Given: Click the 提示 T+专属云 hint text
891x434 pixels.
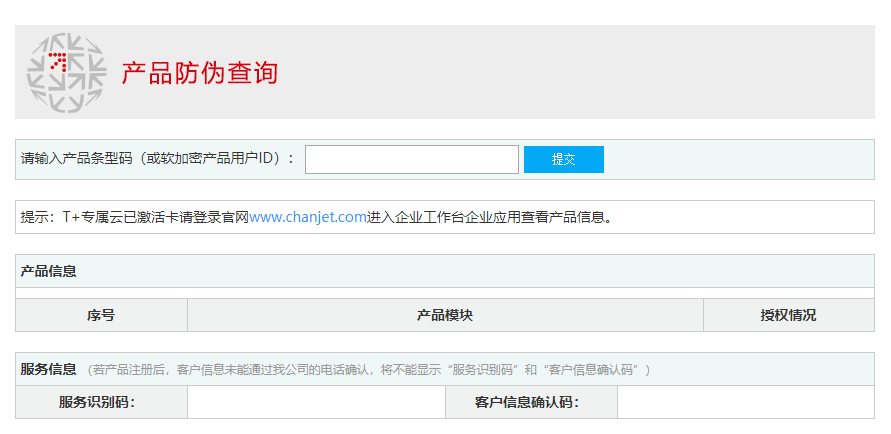Looking at the screenshot, I should [x=318, y=217].
